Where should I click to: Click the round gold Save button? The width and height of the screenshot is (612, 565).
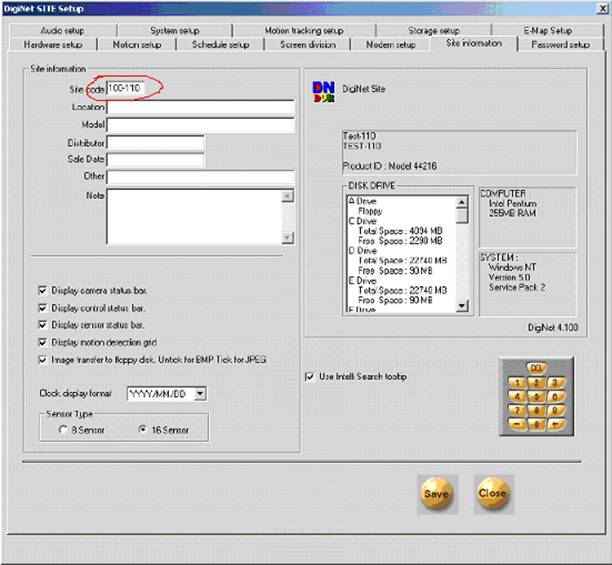tap(437, 494)
